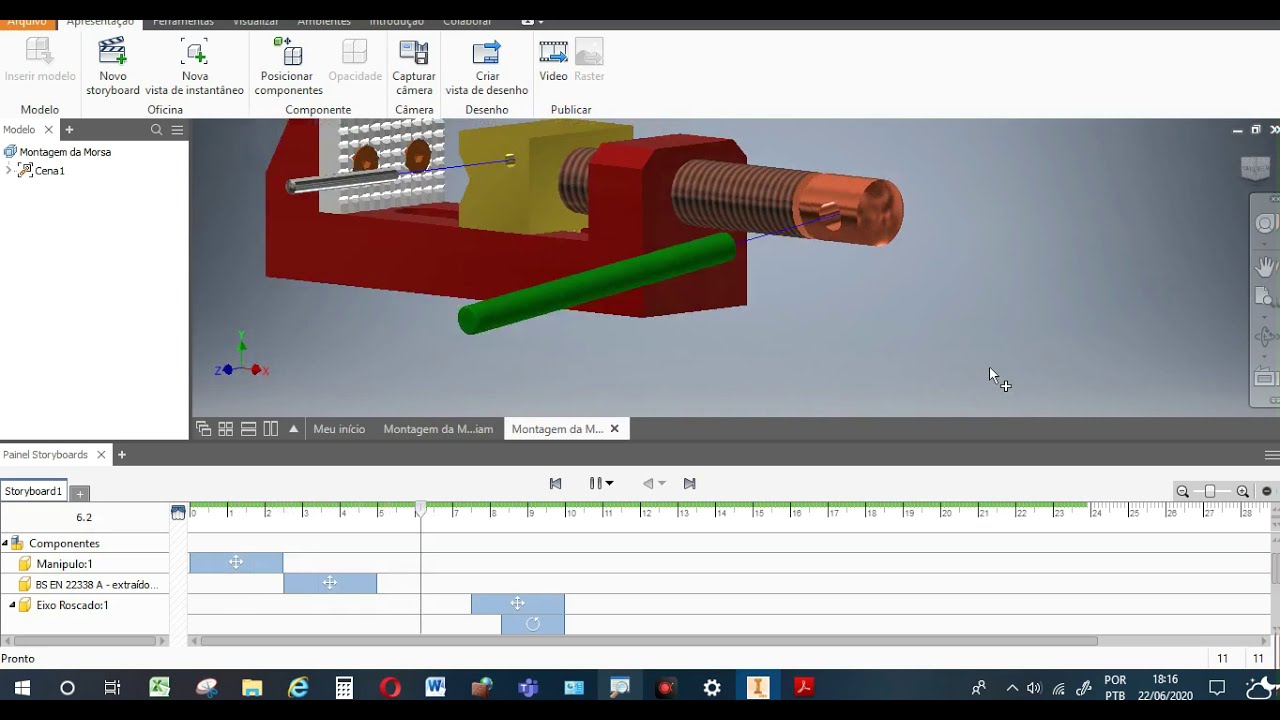Jump to the storyboard end
Image resolution: width=1280 pixels, height=720 pixels.
689,483
